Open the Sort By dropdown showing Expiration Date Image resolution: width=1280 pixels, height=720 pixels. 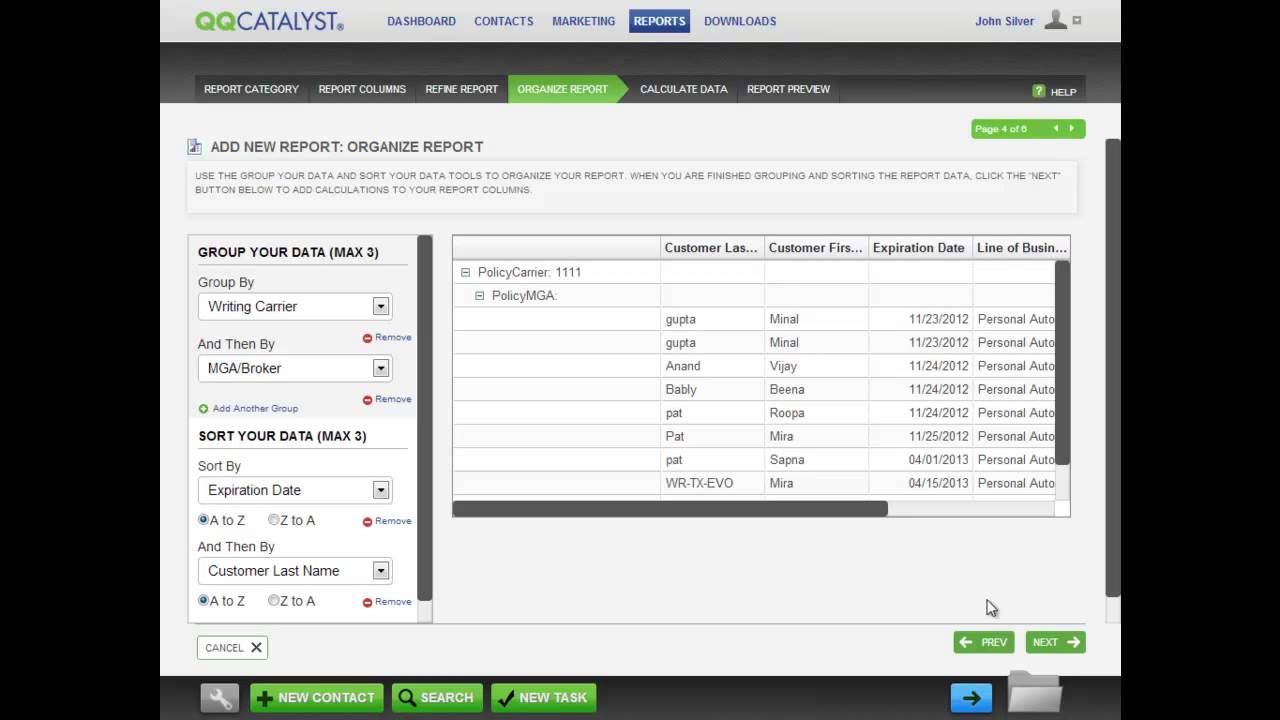tap(295, 491)
